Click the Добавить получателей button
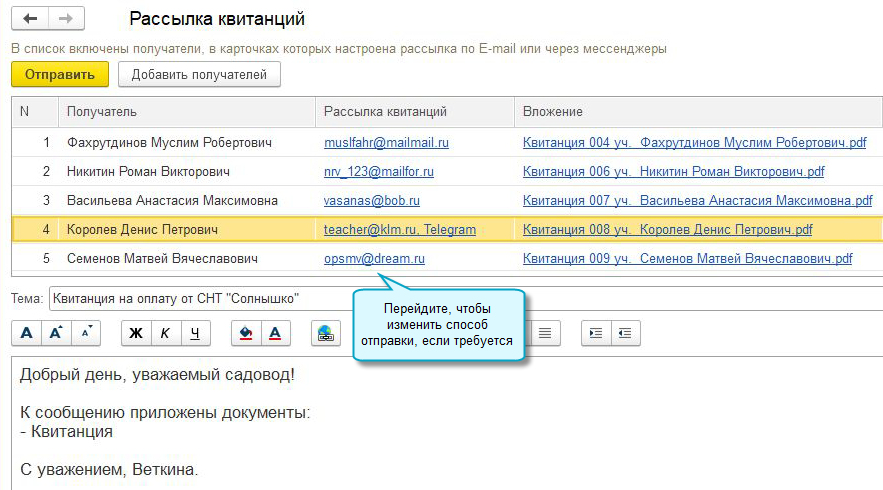883x490 pixels. click(x=199, y=74)
